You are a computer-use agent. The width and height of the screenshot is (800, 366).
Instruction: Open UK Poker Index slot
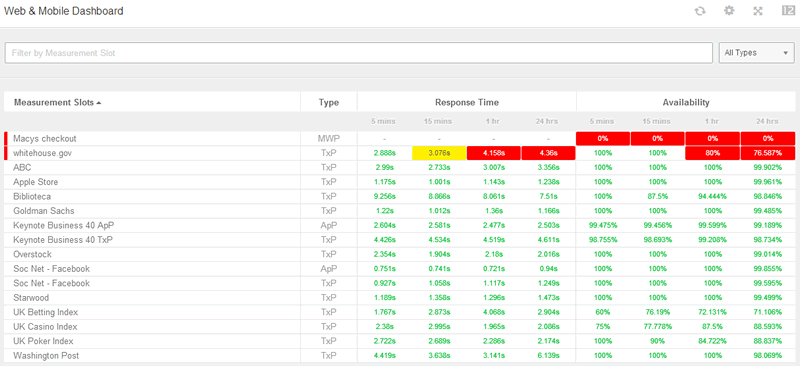click(x=43, y=341)
